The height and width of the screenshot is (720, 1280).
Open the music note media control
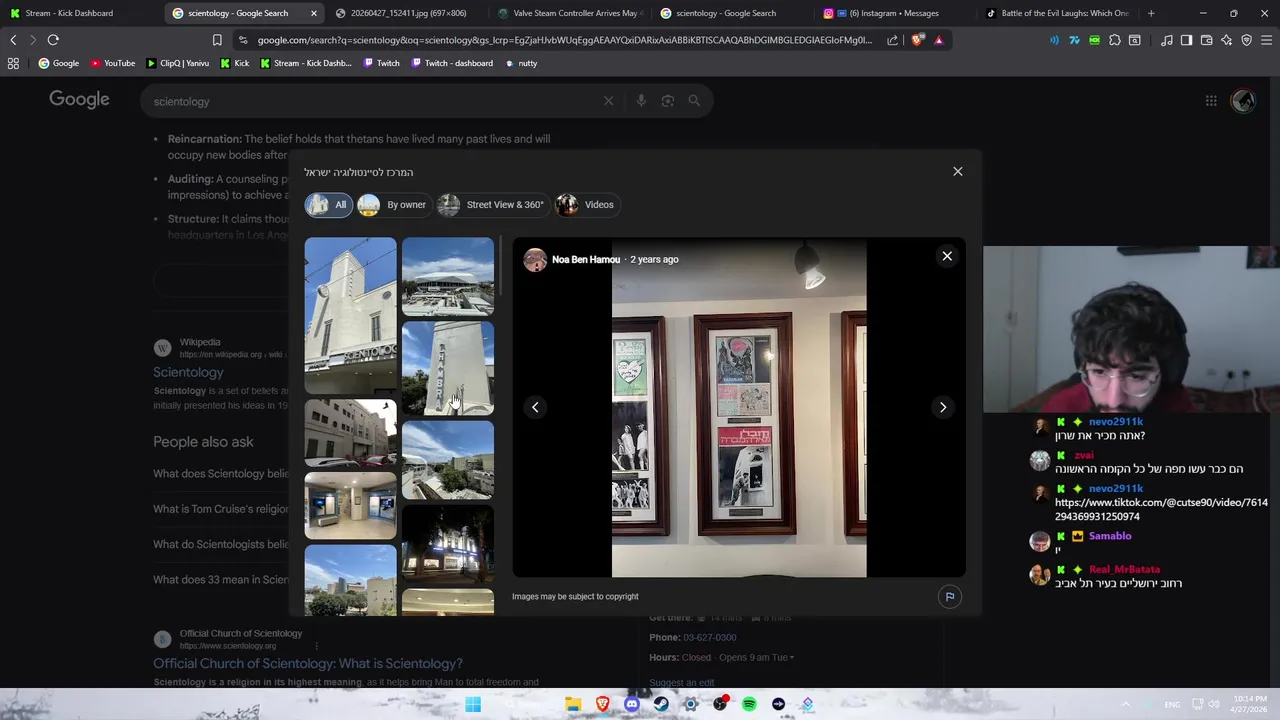pyautogui.click(x=1167, y=40)
